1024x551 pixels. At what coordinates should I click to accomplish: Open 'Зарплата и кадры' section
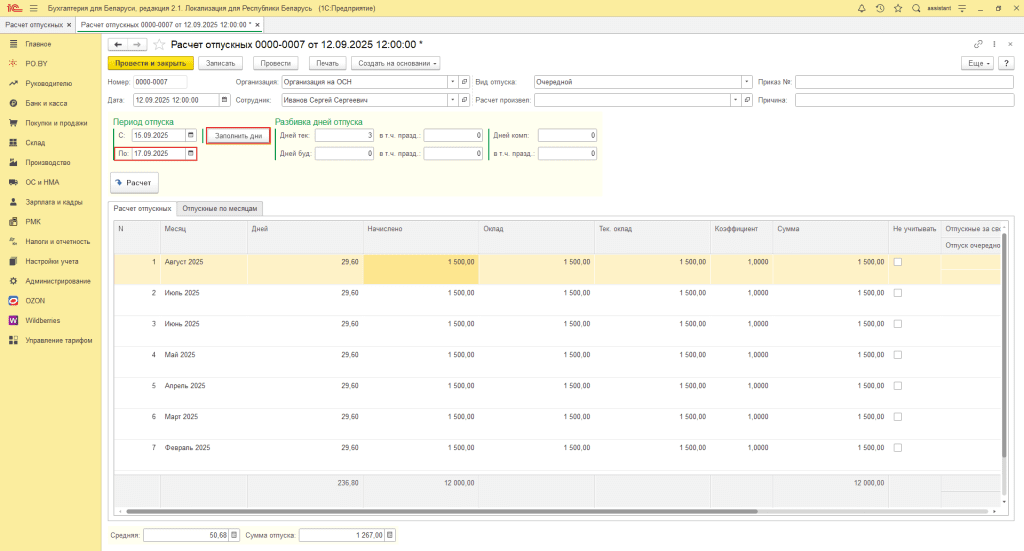tap(54, 202)
